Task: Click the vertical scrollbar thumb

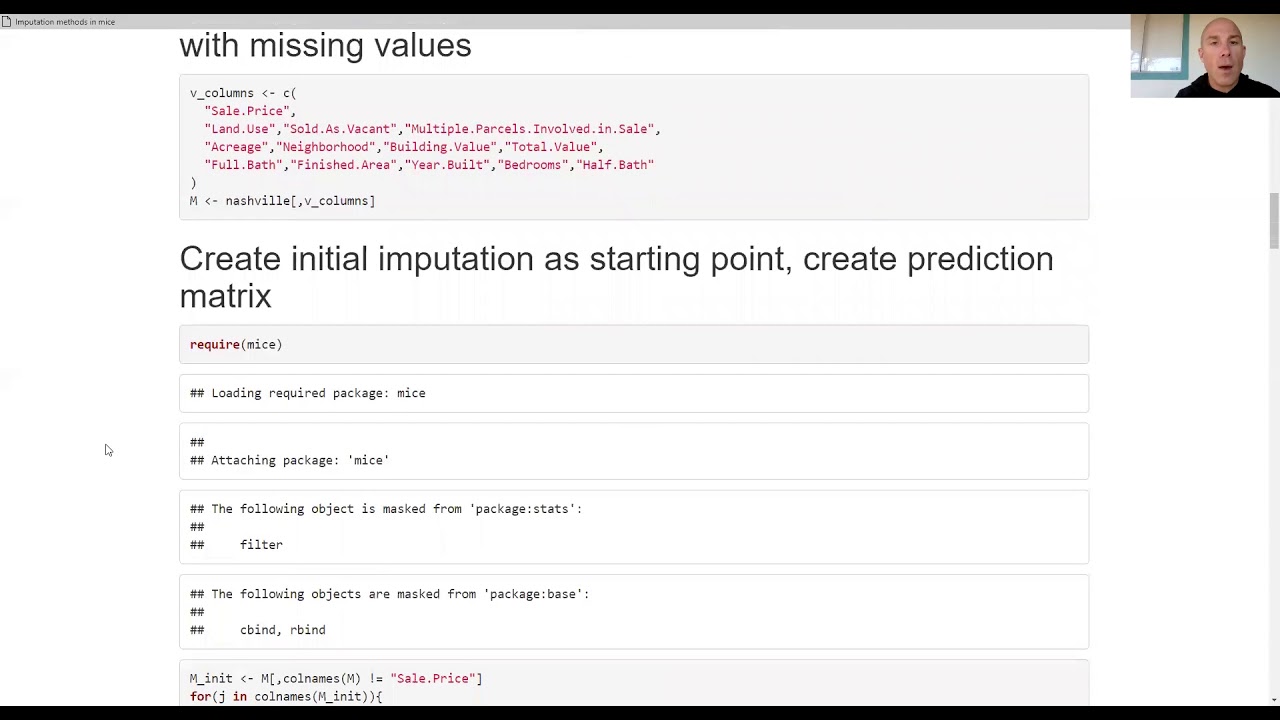Action: 1274,220
